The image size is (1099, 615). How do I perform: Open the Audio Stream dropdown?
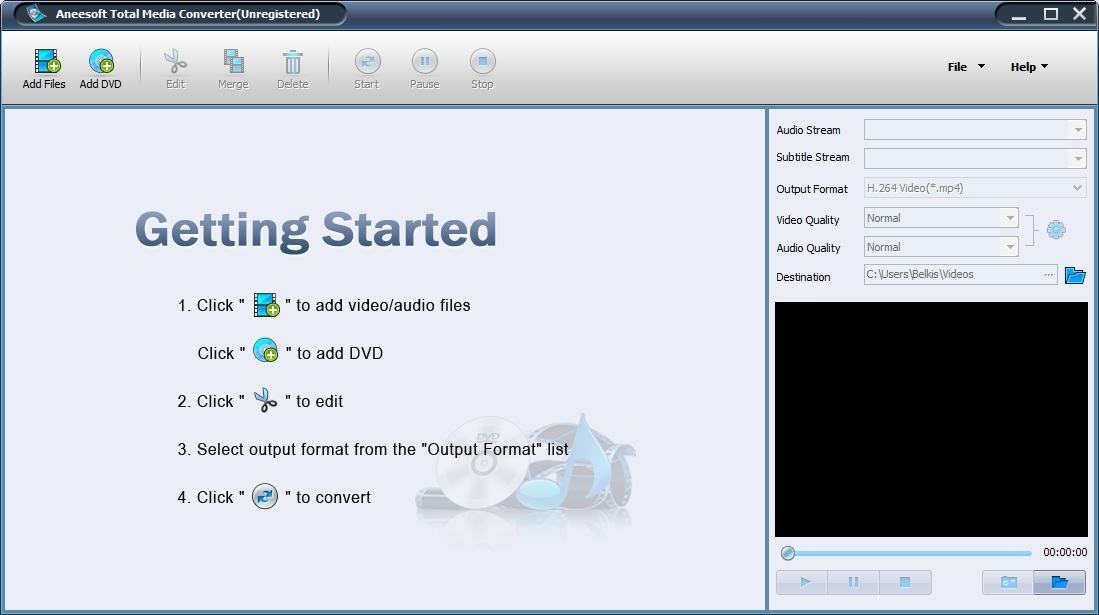[x=1078, y=129]
